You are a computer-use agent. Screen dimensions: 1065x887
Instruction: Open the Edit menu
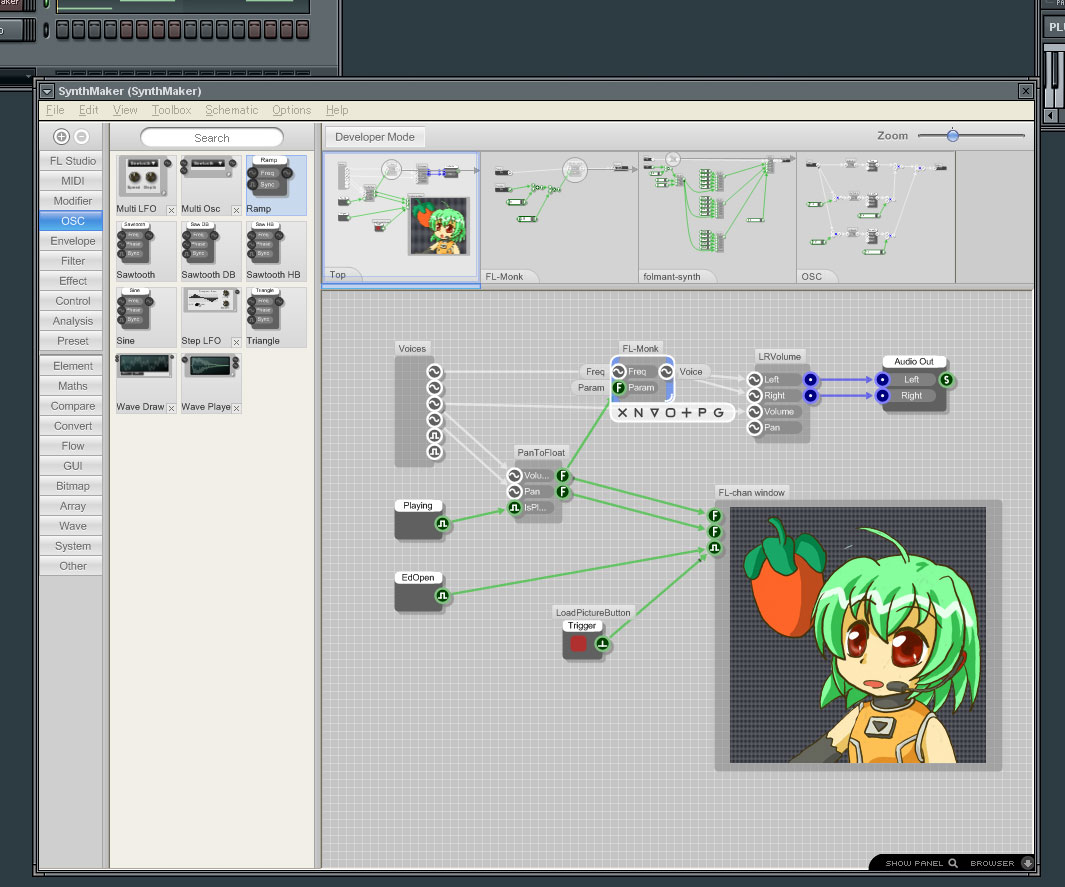pyautogui.click(x=88, y=110)
